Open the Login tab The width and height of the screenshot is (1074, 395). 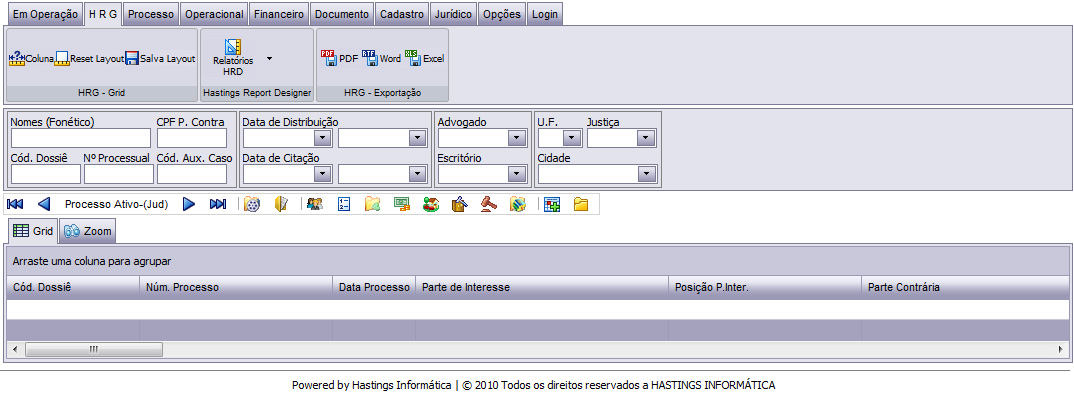pyautogui.click(x=545, y=14)
